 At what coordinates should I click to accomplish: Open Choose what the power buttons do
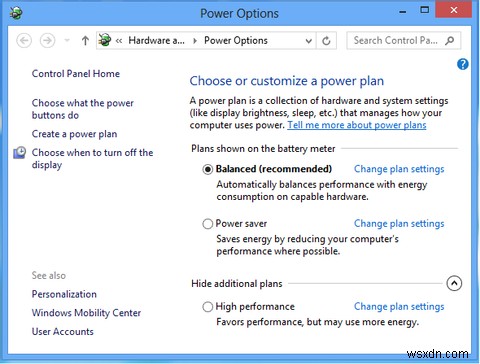click(83, 109)
